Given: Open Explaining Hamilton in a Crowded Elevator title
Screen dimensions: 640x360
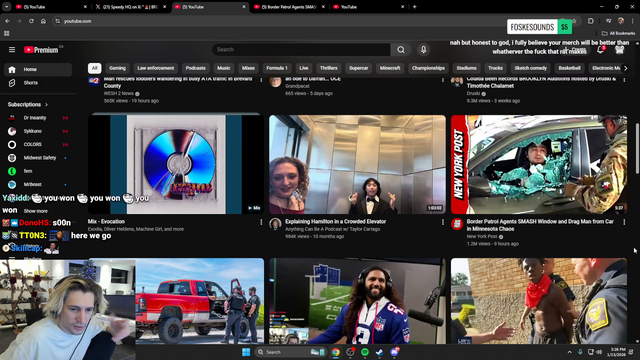Looking at the screenshot, I should coord(336,222).
